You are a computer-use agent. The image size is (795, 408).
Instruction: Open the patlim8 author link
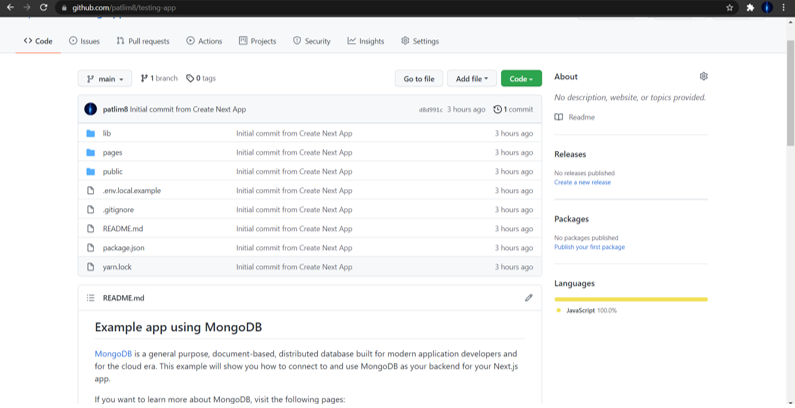115,109
